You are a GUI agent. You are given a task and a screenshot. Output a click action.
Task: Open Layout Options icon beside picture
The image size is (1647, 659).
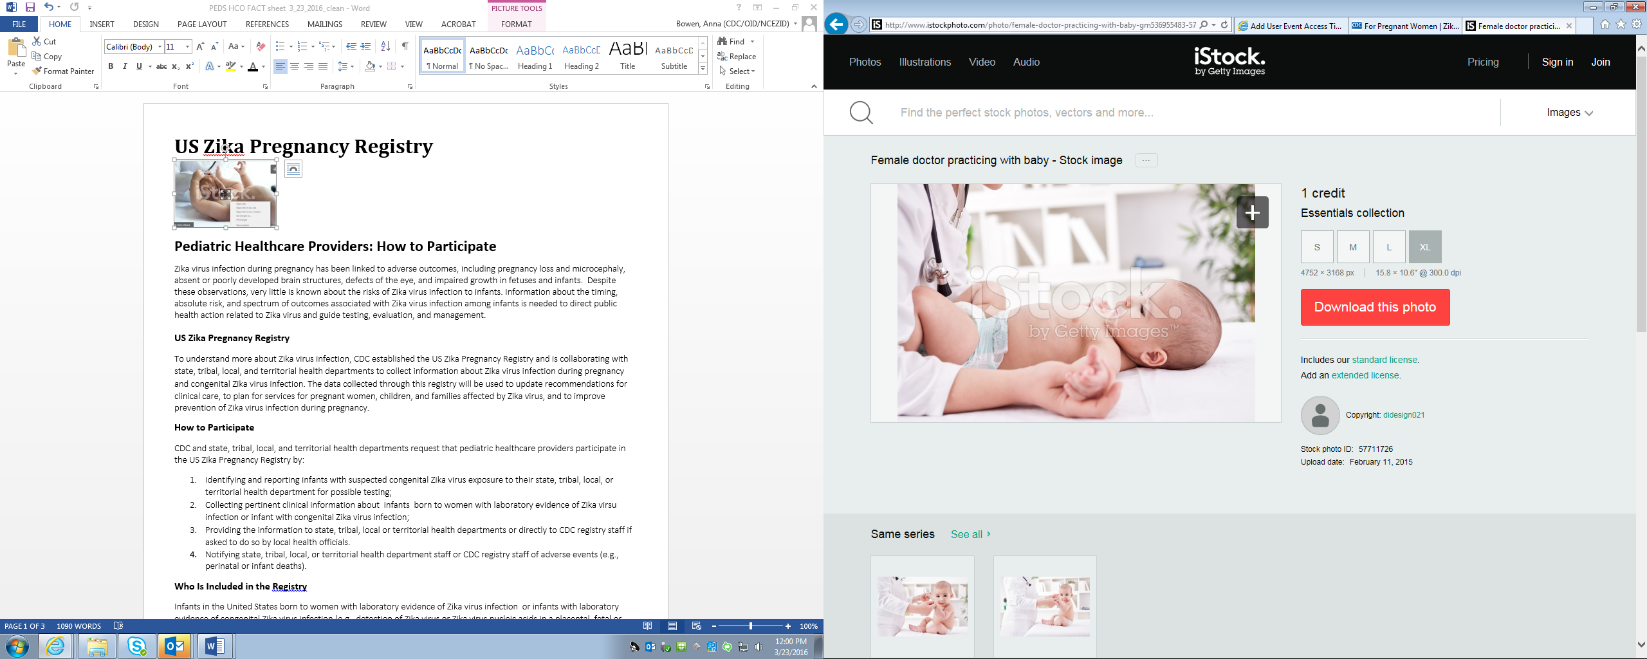pyautogui.click(x=293, y=169)
